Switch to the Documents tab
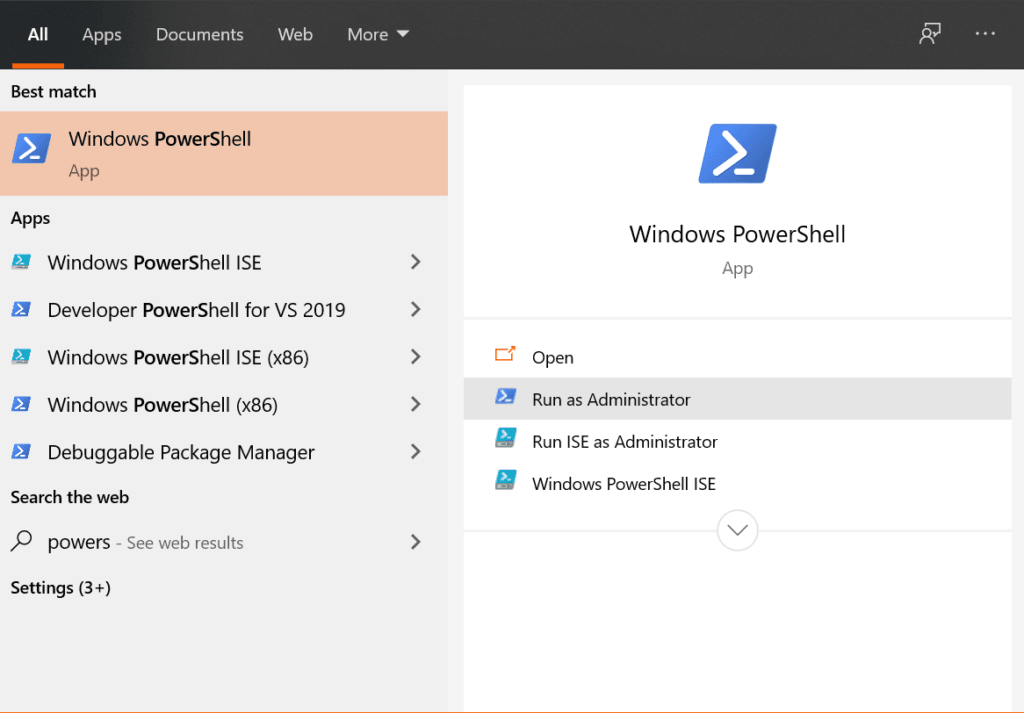The image size is (1024, 713). (x=200, y=34)
